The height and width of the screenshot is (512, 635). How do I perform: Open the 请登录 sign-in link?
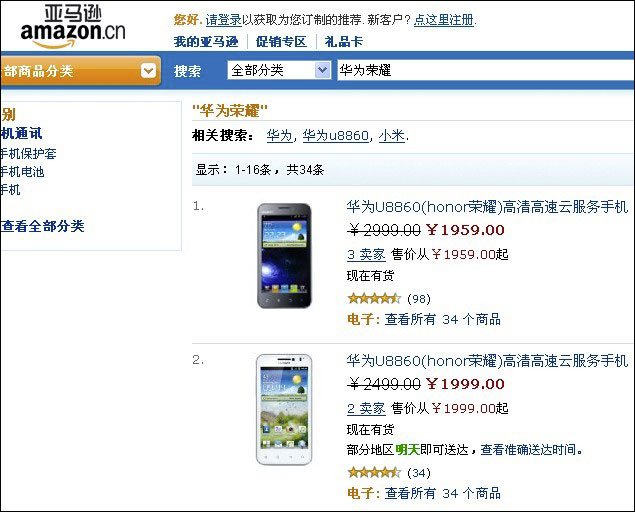[x=224, y=19]
